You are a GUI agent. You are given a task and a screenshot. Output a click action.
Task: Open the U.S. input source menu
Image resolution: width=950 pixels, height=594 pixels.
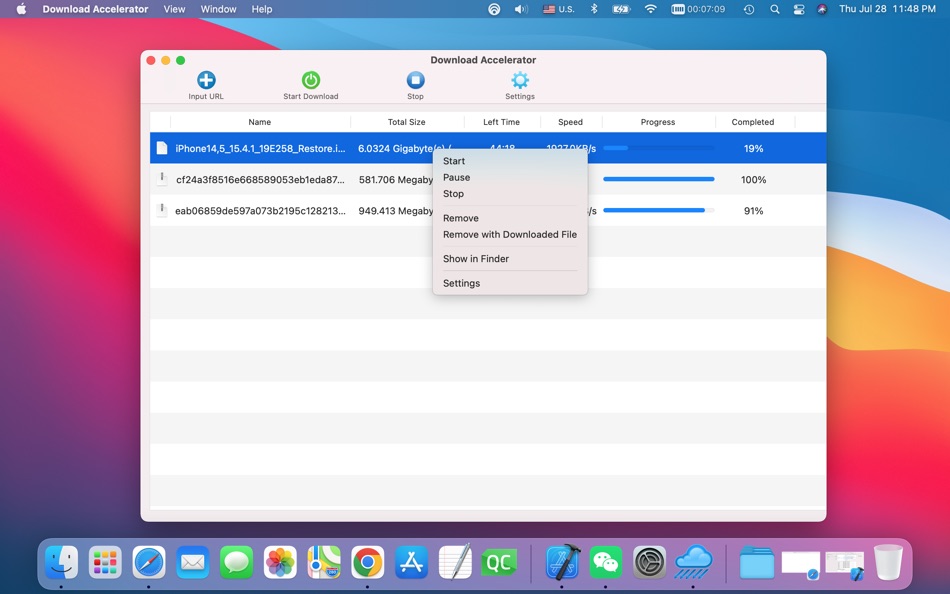pyautogui.click(x=558, y=9)
